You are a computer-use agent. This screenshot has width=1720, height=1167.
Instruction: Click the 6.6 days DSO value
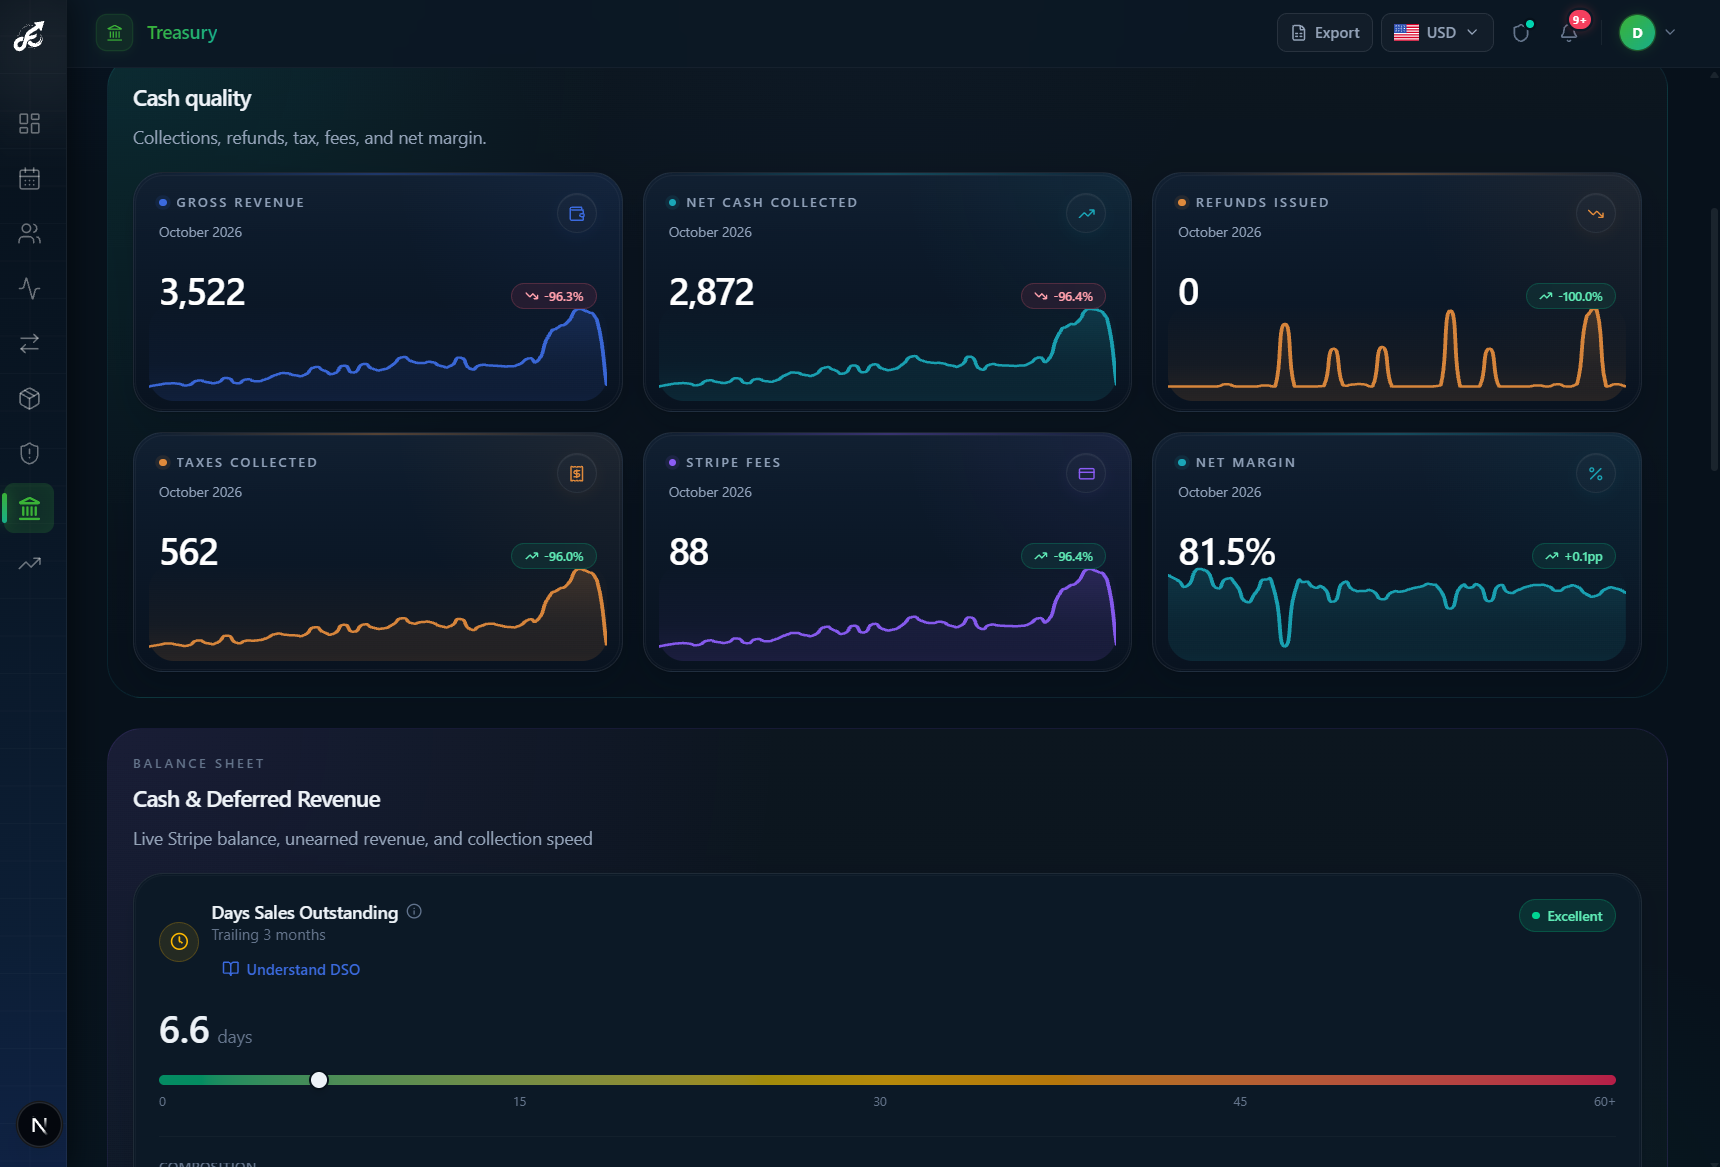coord(206,1031)
